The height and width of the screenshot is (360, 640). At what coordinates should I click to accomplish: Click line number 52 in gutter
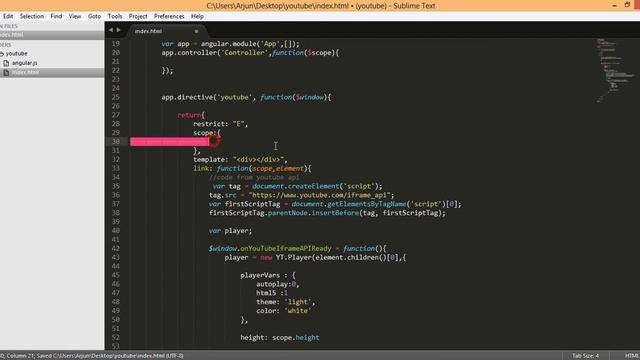[x=116, y=338]
